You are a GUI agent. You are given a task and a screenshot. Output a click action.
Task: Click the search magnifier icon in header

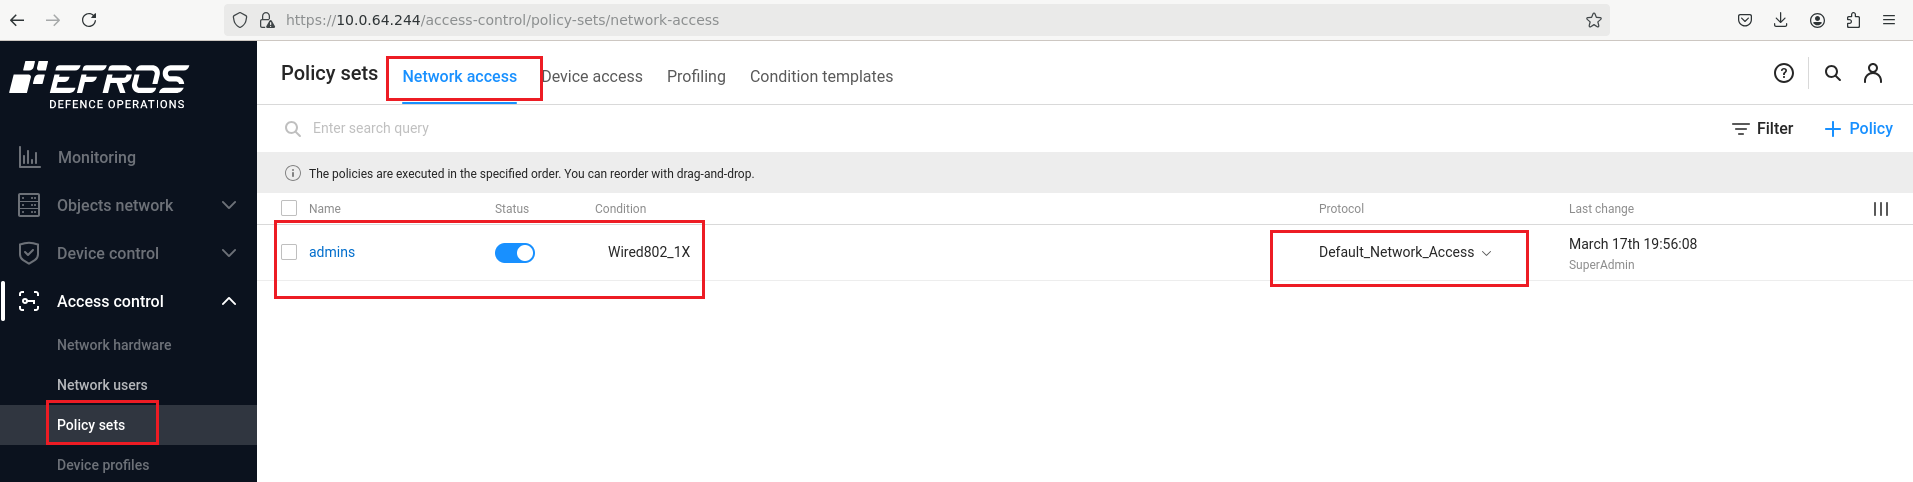[1832, 73]
